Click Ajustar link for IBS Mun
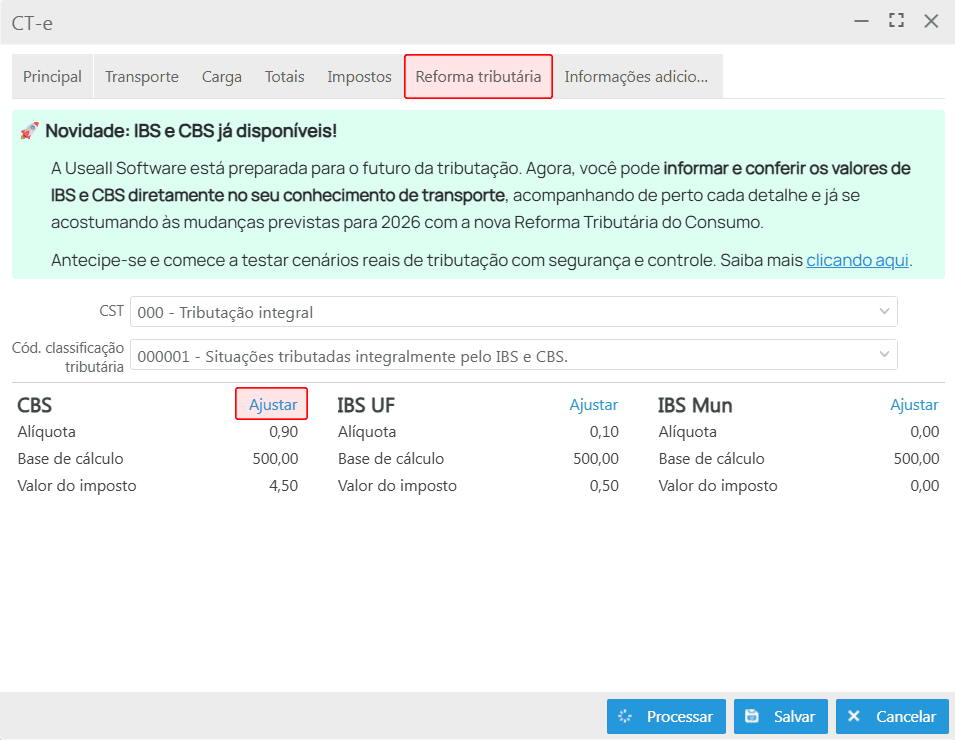This screenshot has height=740, width=955. [x=914, y=405]
